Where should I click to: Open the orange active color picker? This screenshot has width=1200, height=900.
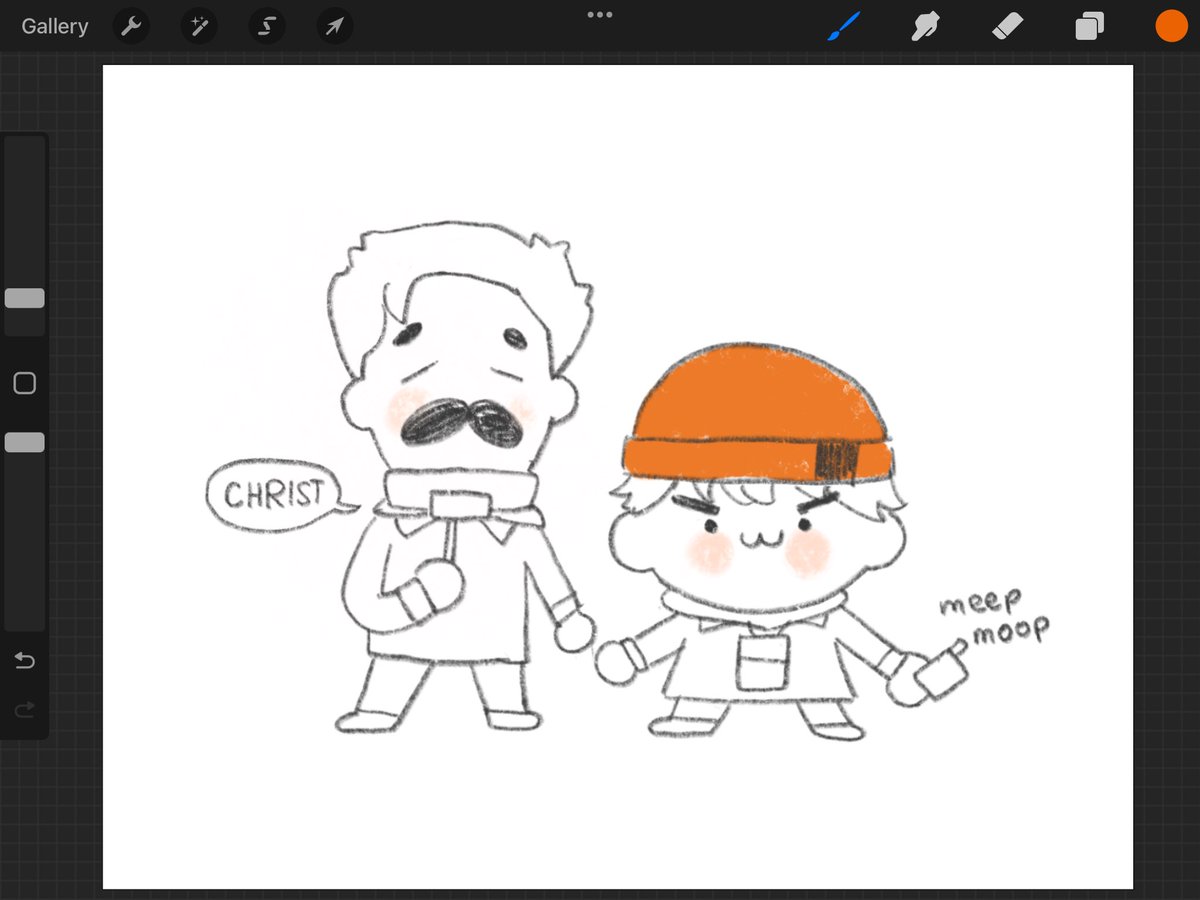point(1171,26)
